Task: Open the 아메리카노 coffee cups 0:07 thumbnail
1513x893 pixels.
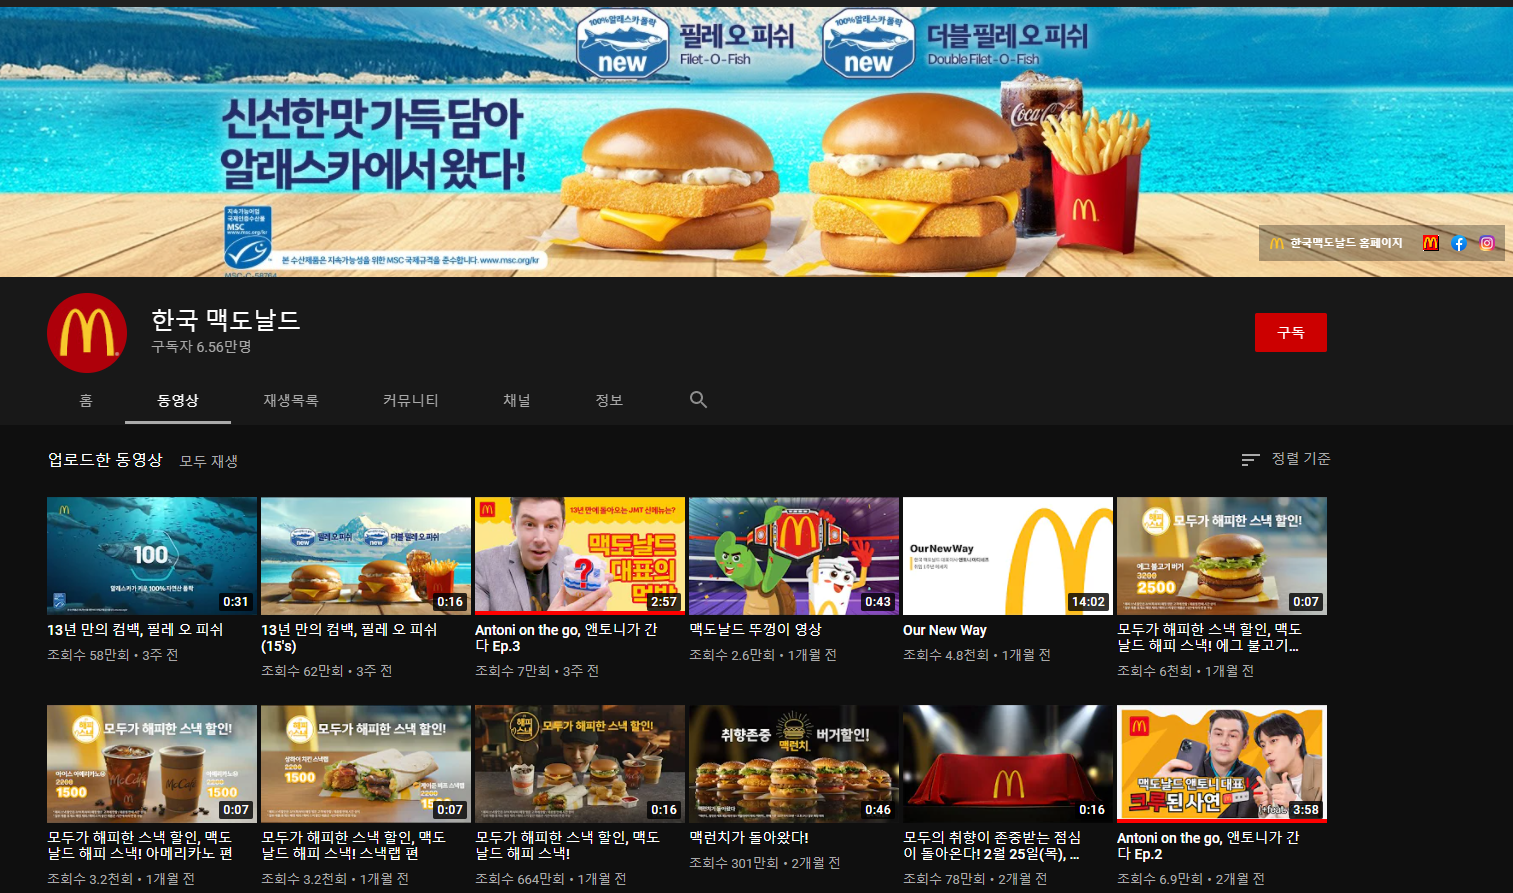Action: click(x=152, y=763)
